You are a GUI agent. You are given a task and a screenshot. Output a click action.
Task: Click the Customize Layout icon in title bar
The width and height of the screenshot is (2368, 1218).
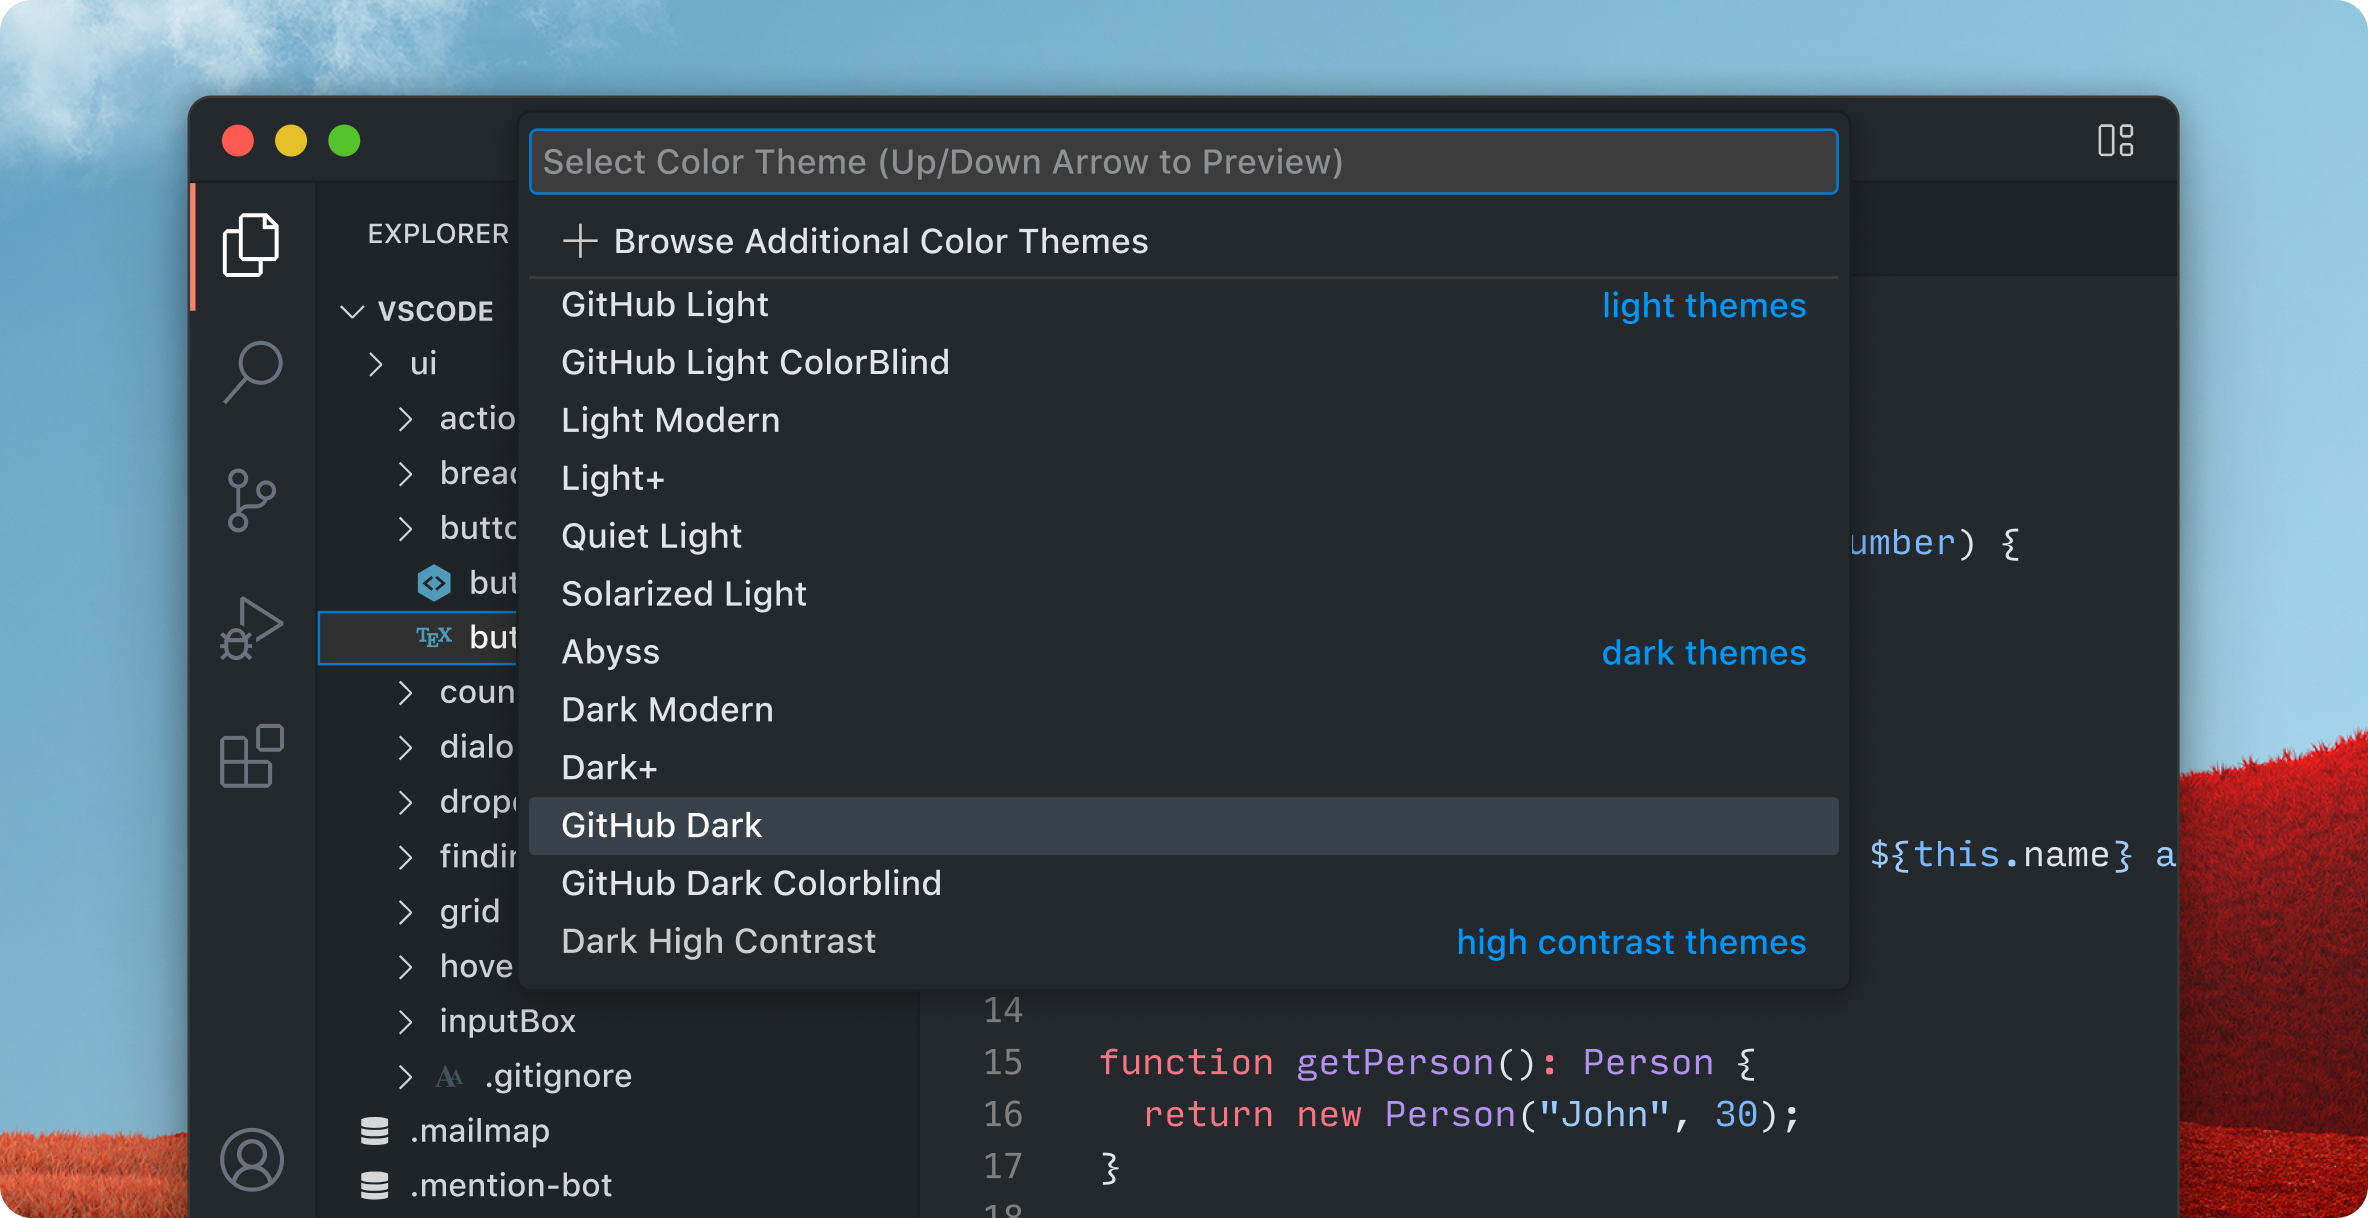click(x=2115, y=141)
